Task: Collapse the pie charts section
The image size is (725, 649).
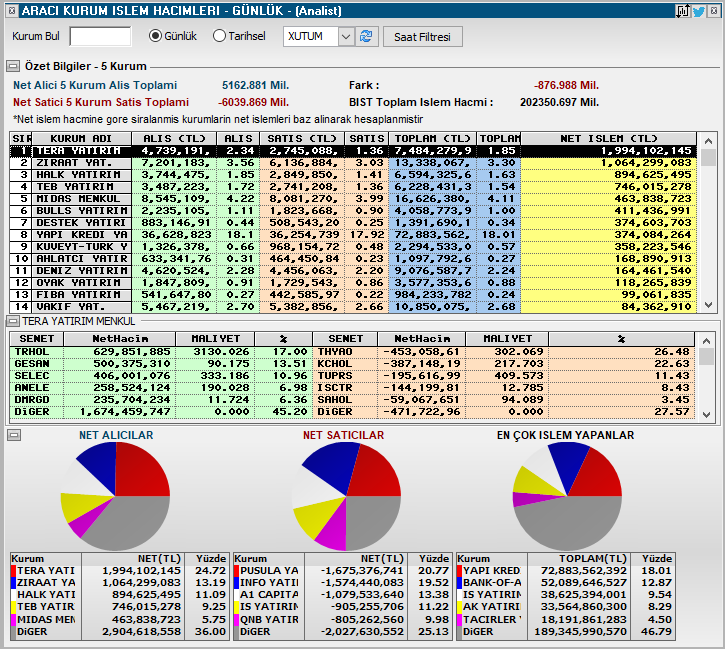Action: (x=14, y=435)
